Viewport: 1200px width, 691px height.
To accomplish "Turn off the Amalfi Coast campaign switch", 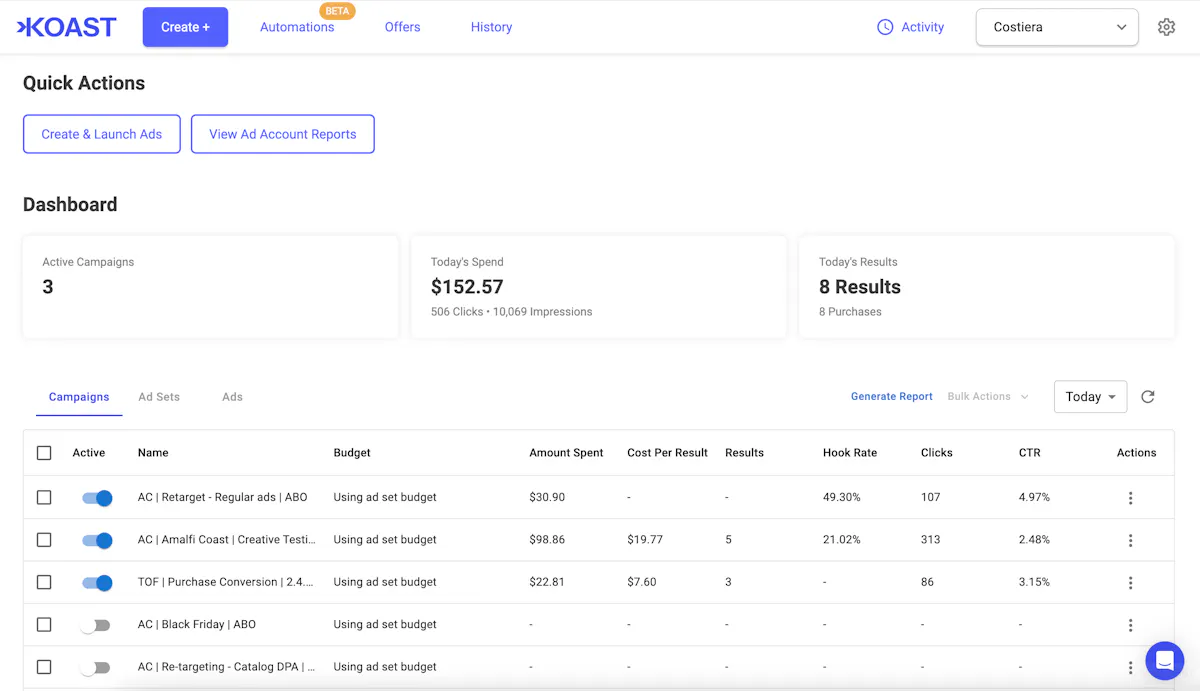I will pyautogui.click(x=97, y=540).
